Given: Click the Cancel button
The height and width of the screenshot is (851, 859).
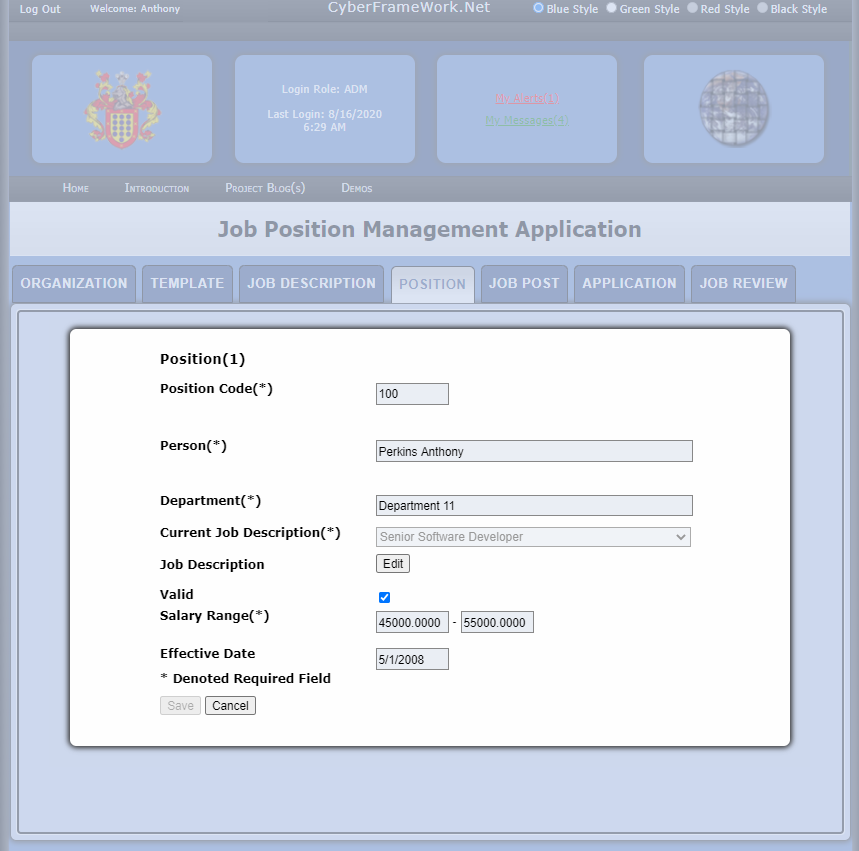Looking at the screenshot, I should [x=230, y=706].
